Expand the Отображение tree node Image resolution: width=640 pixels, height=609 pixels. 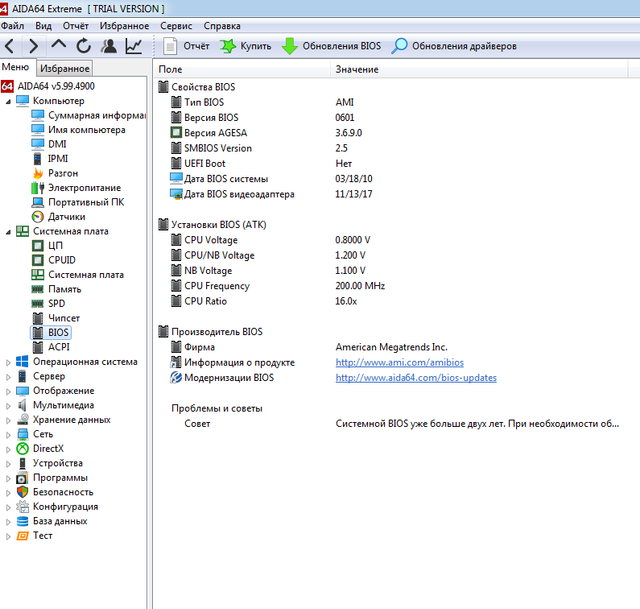coord(8,391)
